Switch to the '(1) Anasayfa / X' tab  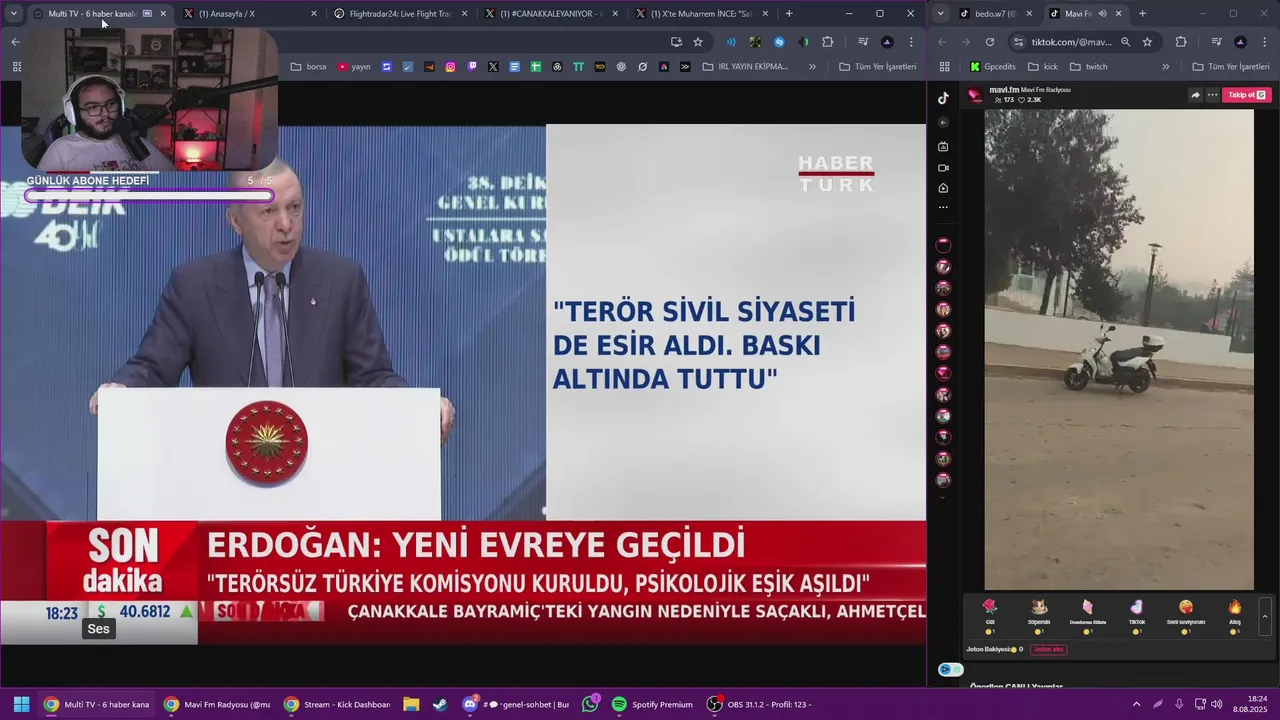coord(250,14)
